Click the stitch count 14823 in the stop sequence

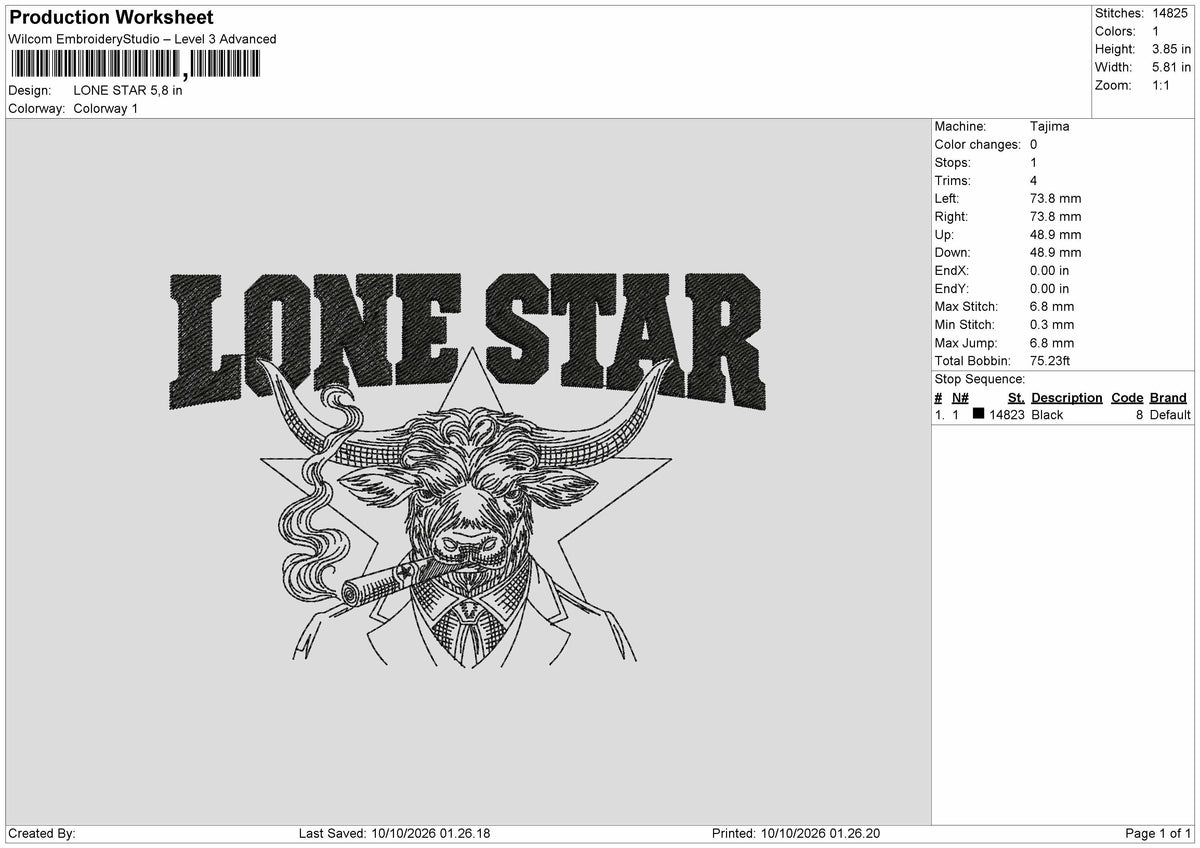coord(1006,414)
